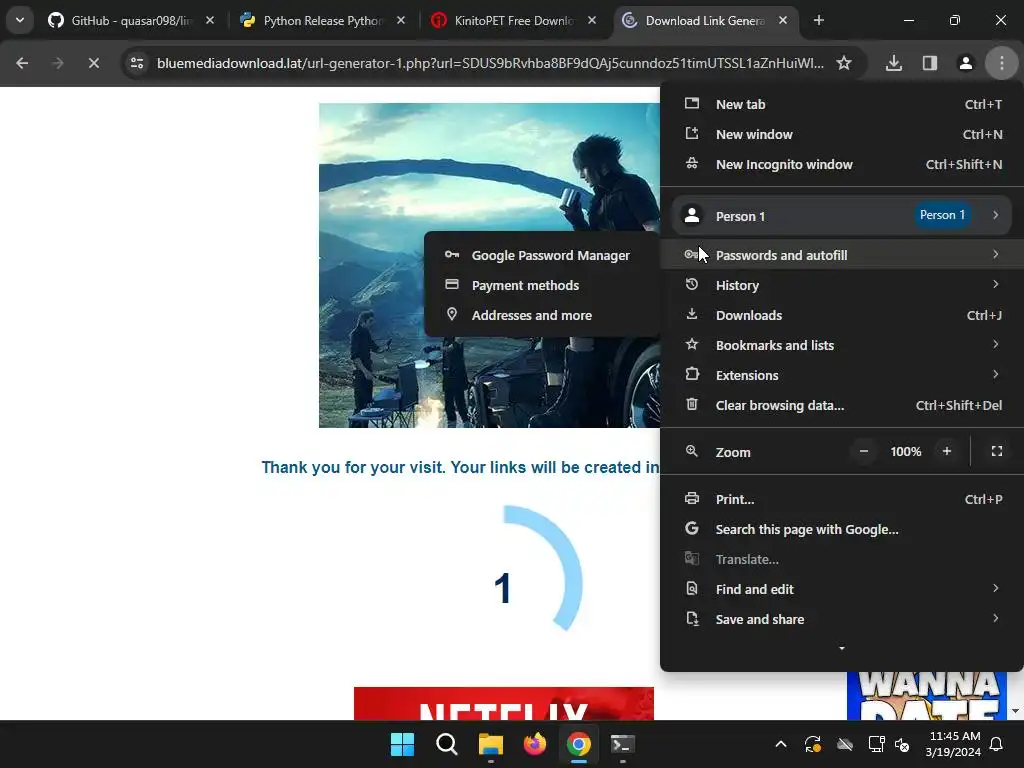
Task: Open Firefox from the taskbar
Action: coord(535,744)
